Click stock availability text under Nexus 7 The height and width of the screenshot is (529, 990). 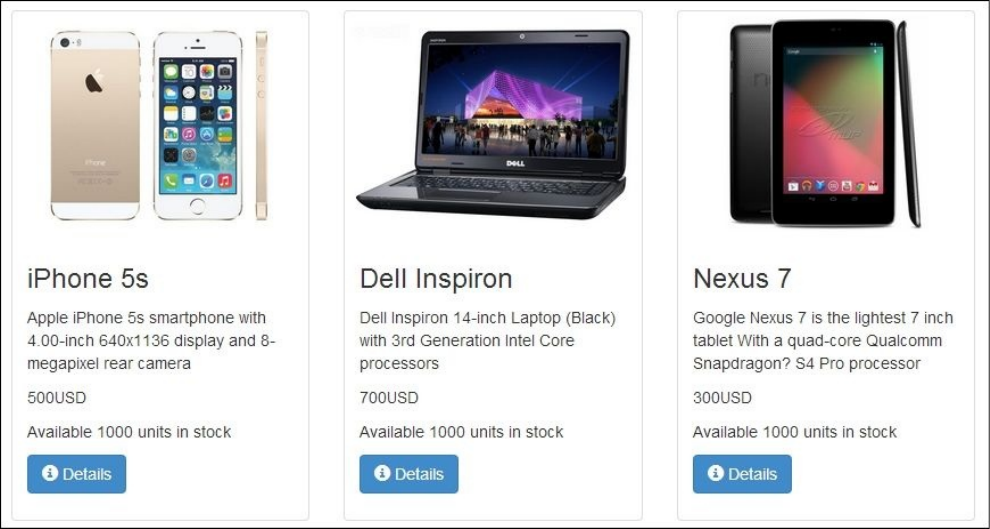click(794, 432)
